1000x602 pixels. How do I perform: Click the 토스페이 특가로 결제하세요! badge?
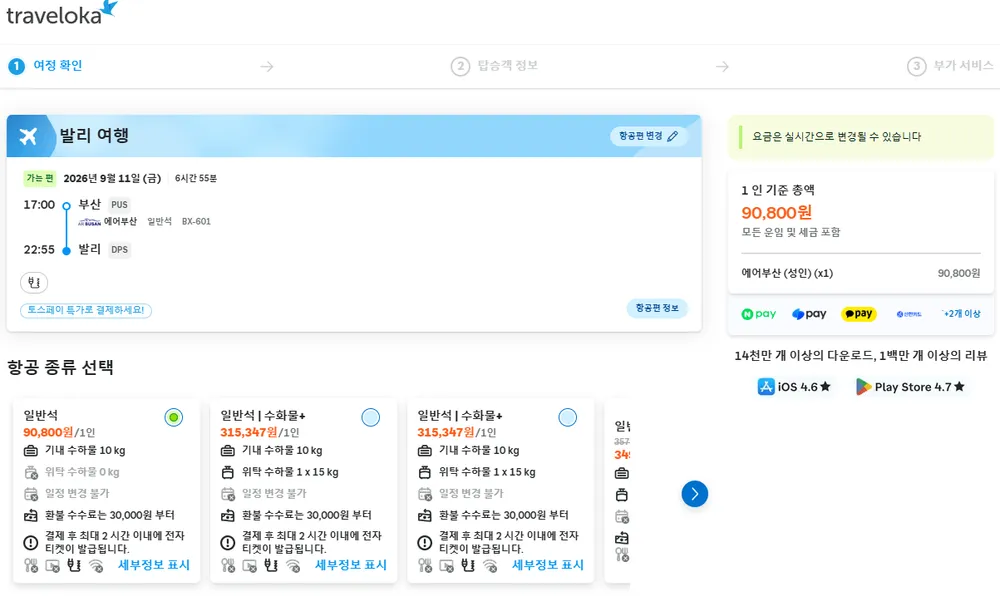86,310
